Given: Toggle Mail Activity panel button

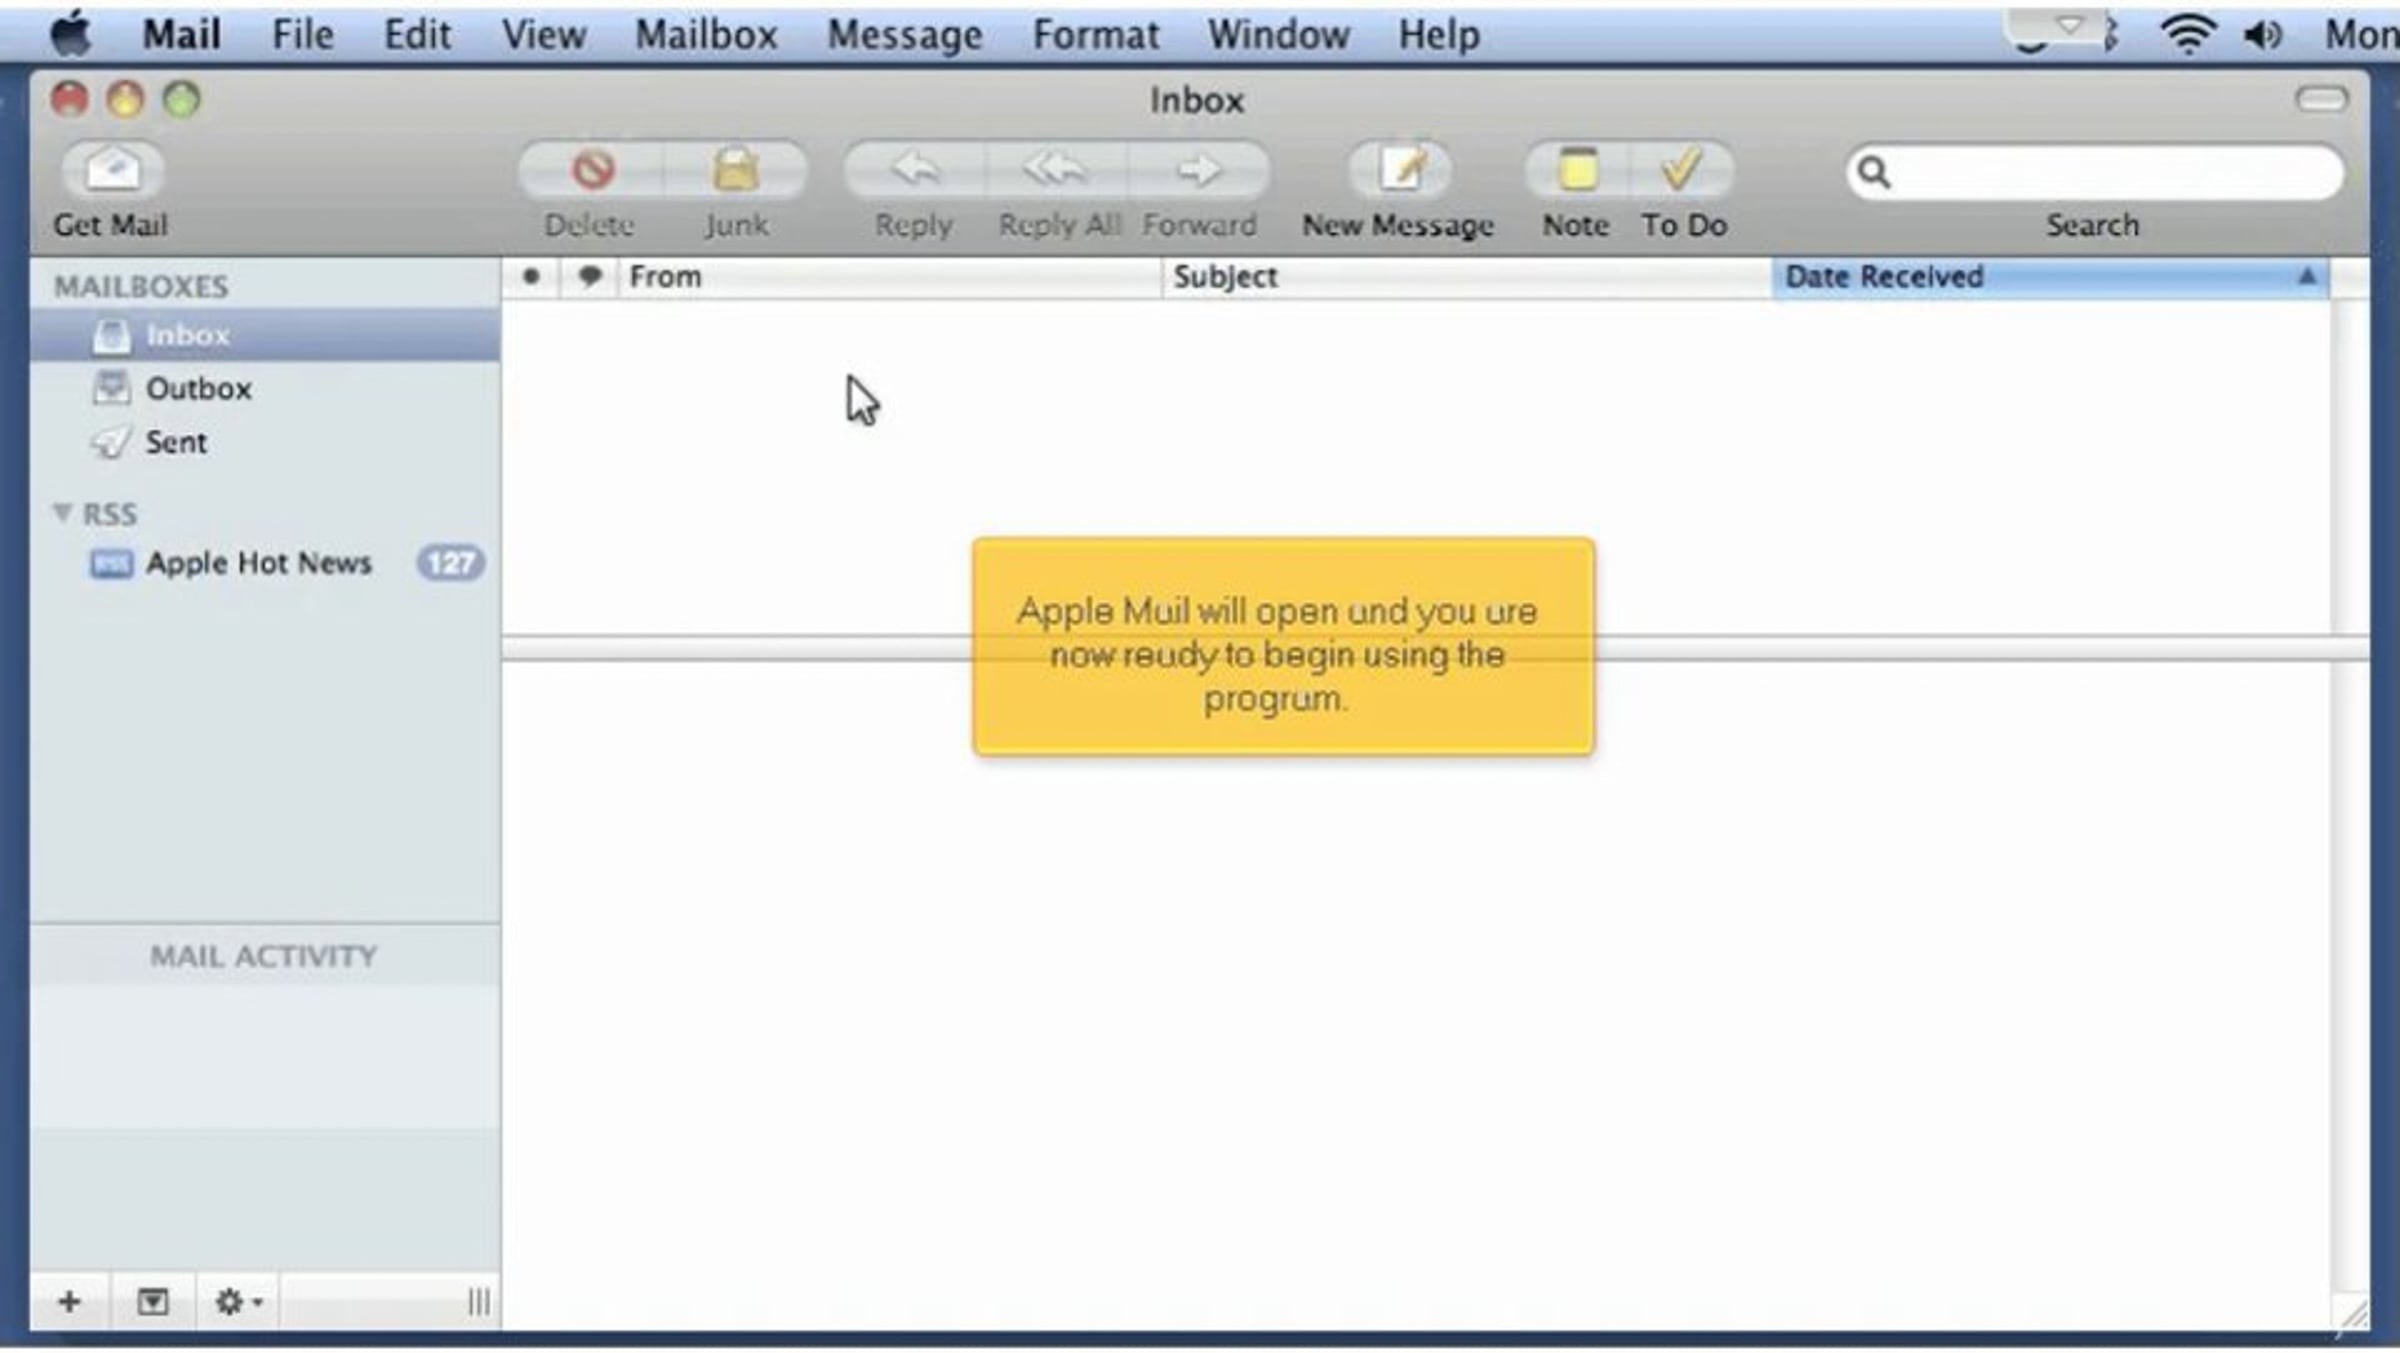Looking at the screenshot, I should [x=152, y=1301].
